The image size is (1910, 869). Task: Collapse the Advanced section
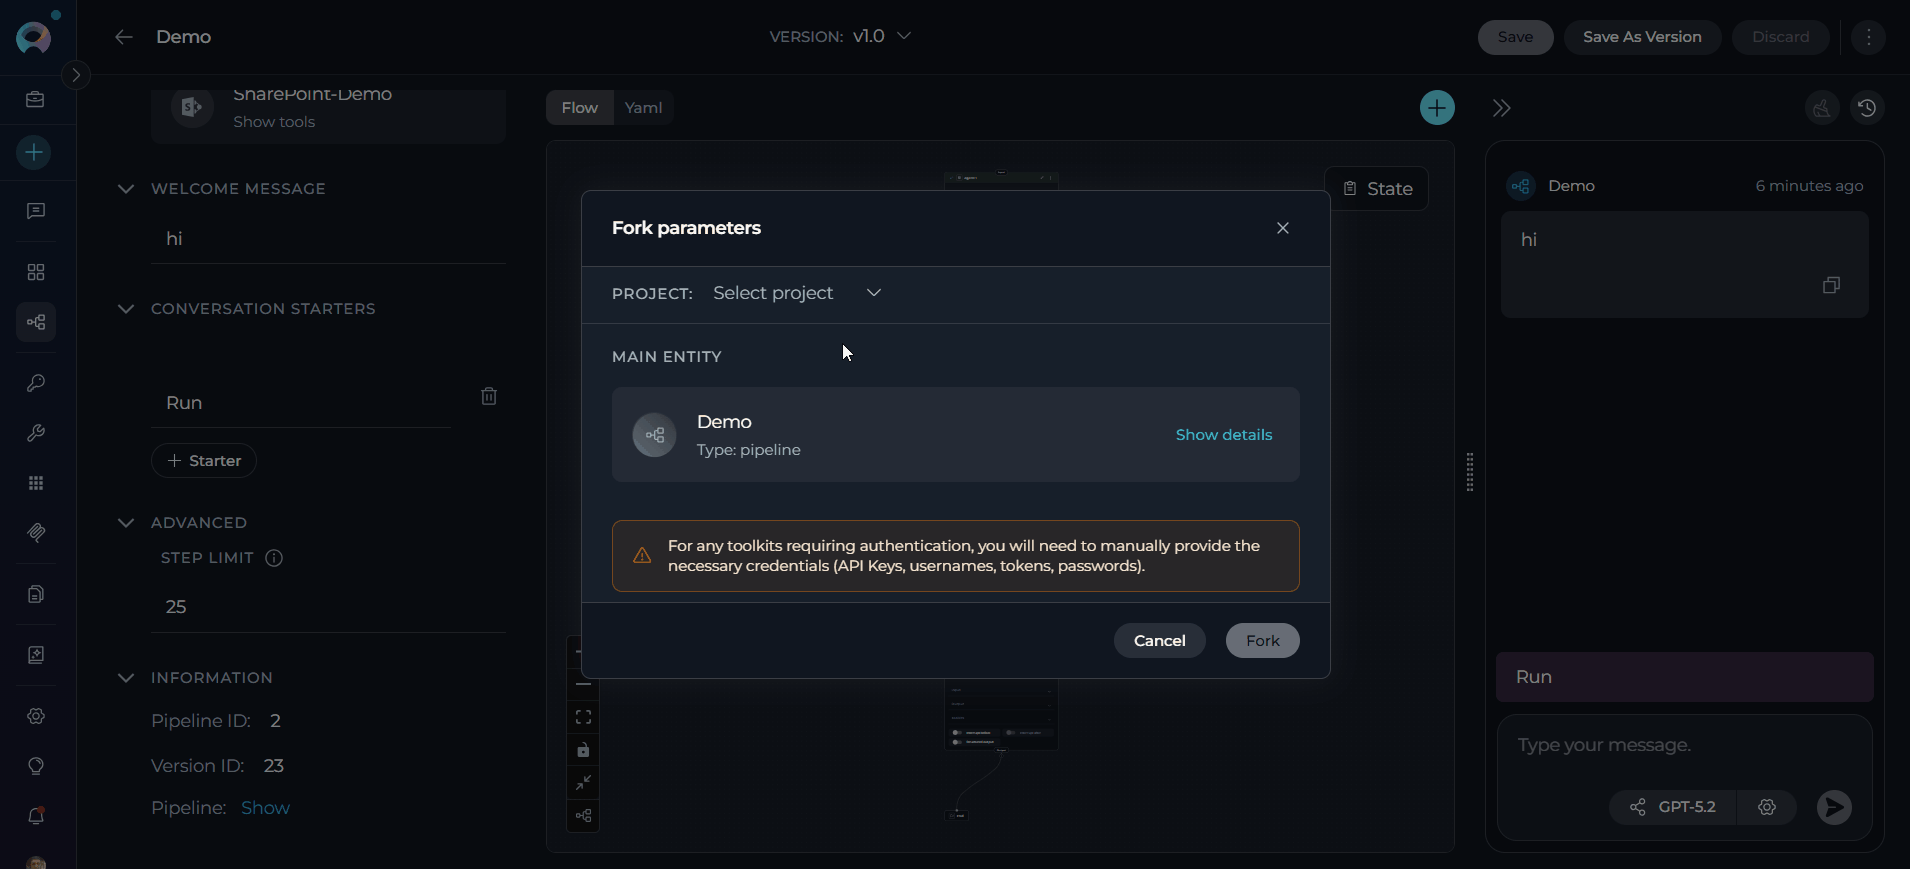point(126,523)
